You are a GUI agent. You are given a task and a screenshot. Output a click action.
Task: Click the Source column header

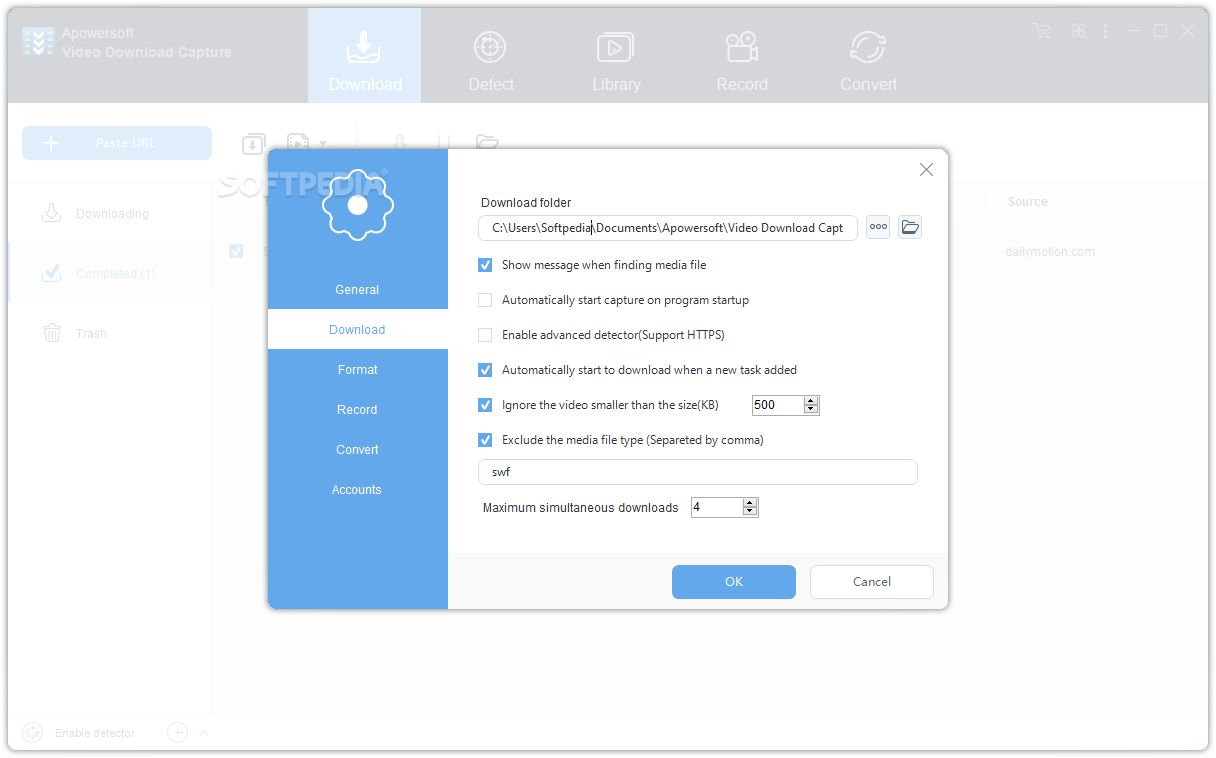(1027, 202)
